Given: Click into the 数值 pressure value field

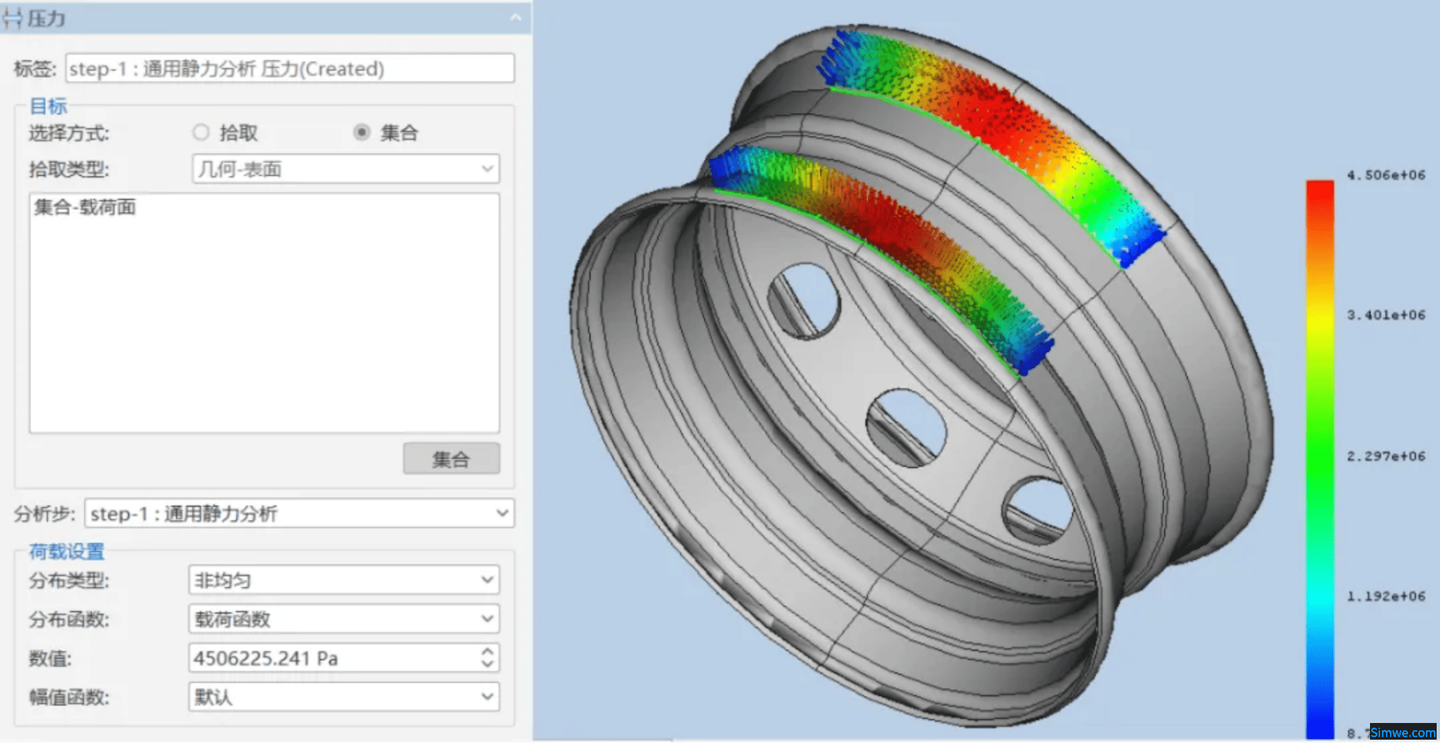Looking at the screenshot, I should (332, 658).
